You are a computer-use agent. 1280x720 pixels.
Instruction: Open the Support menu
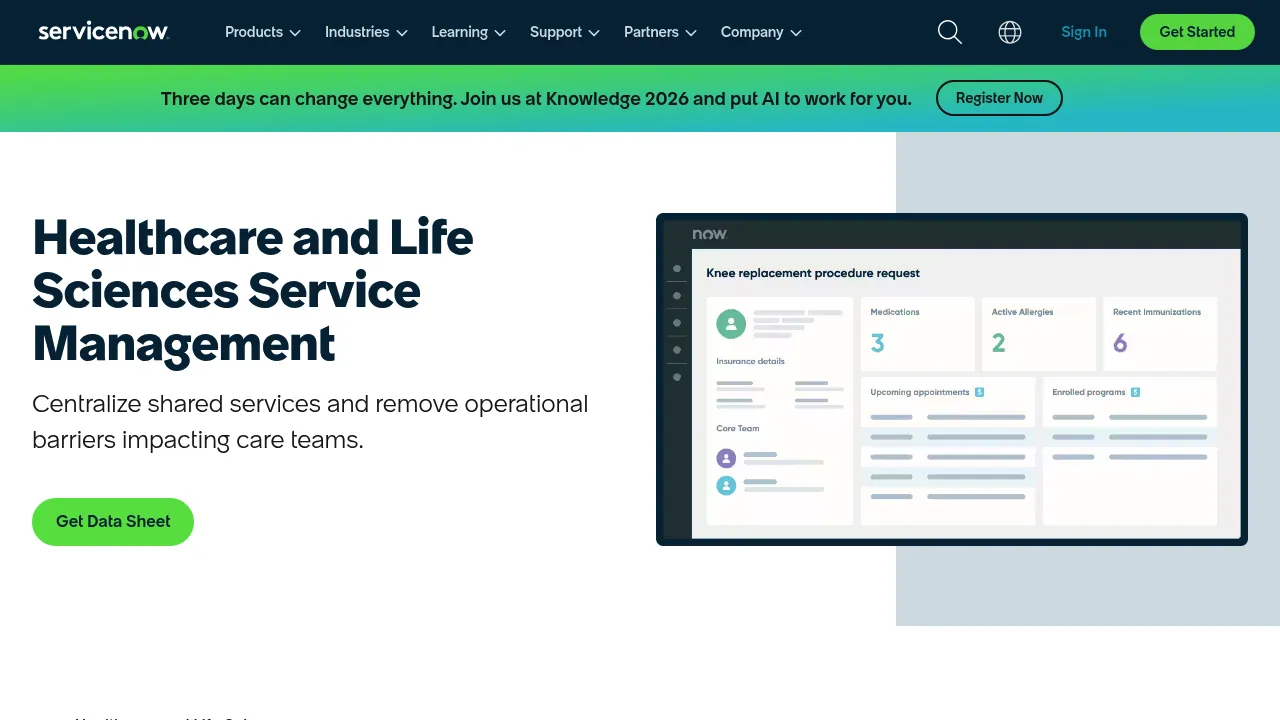coord(565,32)
